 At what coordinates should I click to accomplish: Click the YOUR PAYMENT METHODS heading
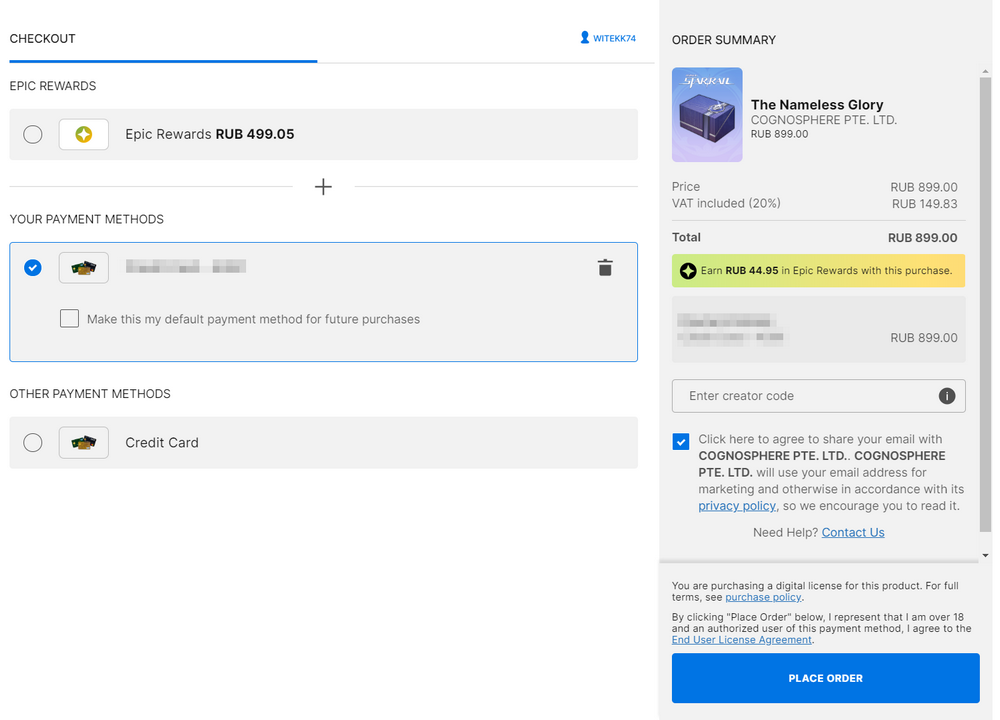click(x=87, y=219)
